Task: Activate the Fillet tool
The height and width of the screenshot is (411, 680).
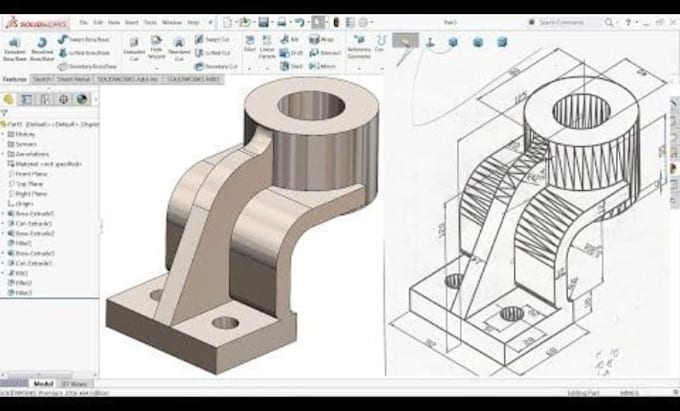Action: 250,44
